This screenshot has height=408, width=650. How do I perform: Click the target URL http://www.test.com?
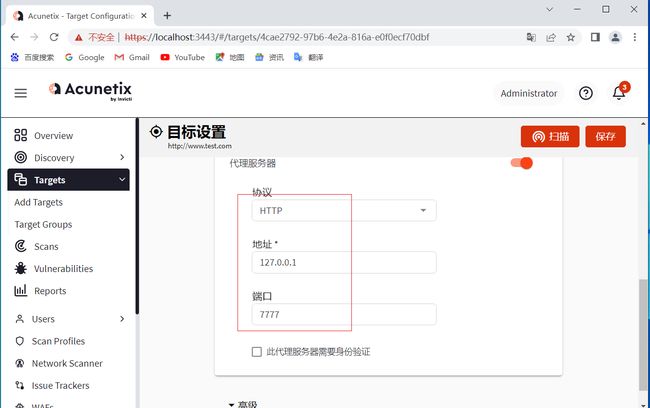[199, 146]
